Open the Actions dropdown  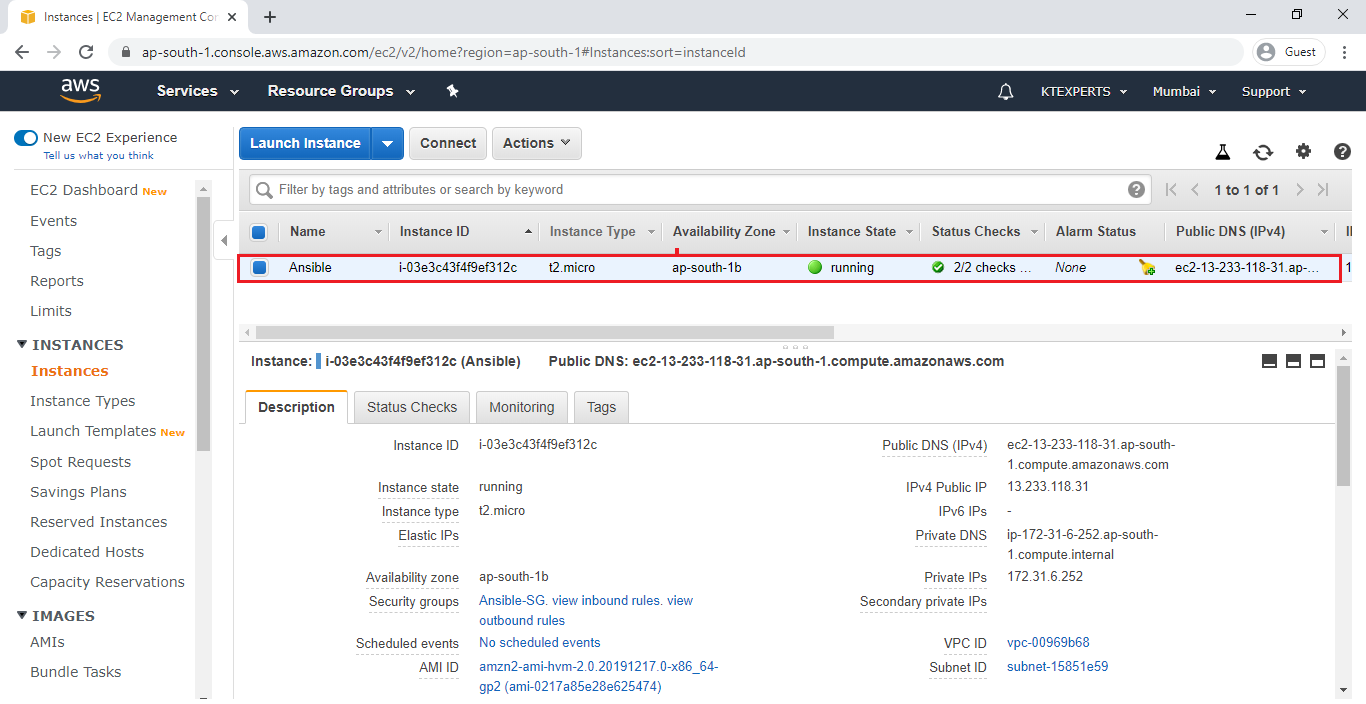536,143
